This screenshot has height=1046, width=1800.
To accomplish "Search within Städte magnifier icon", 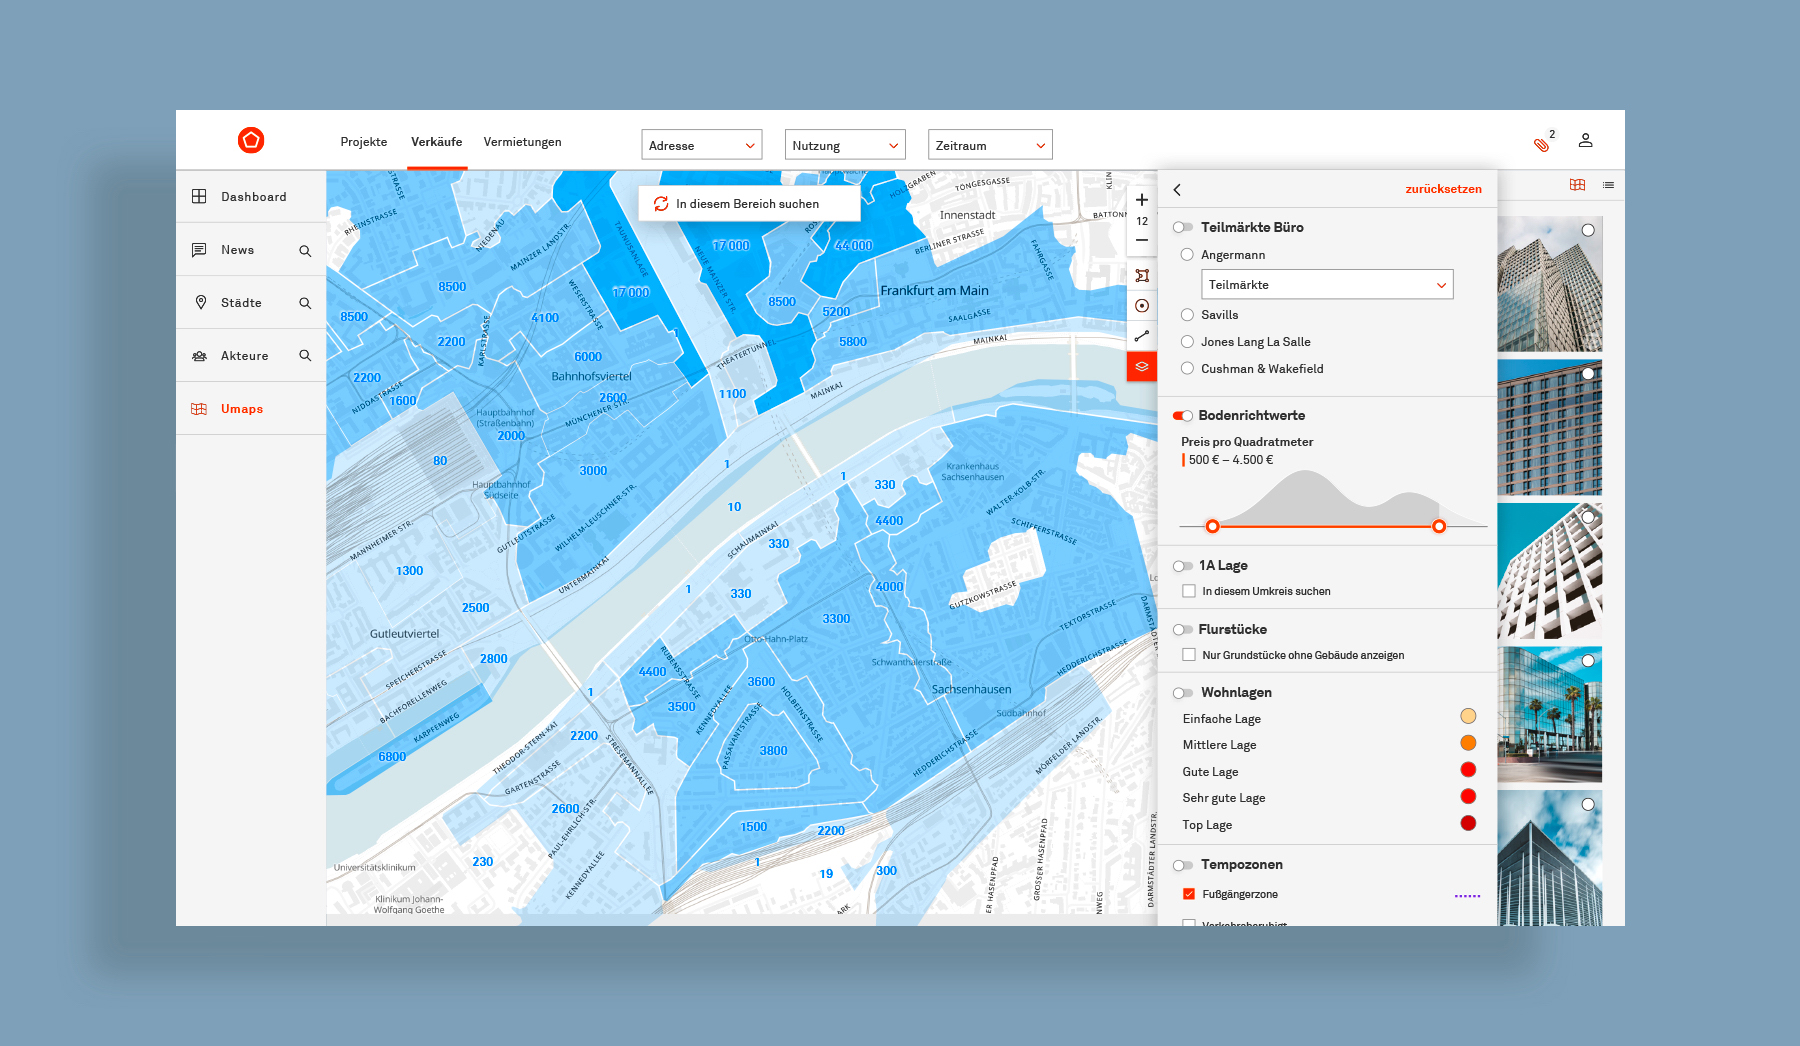I will coord(305,303).
